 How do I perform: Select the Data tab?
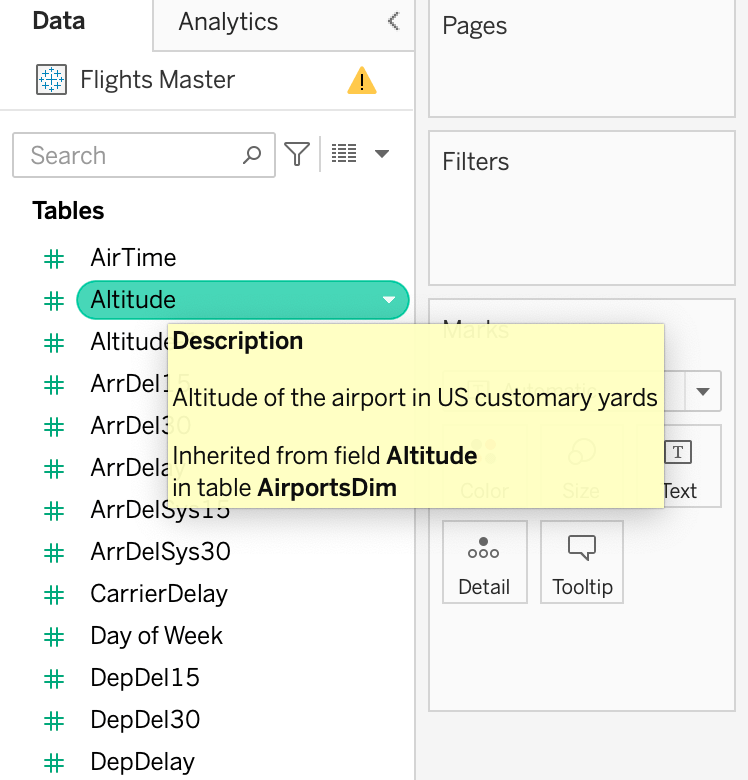point(59,22)
